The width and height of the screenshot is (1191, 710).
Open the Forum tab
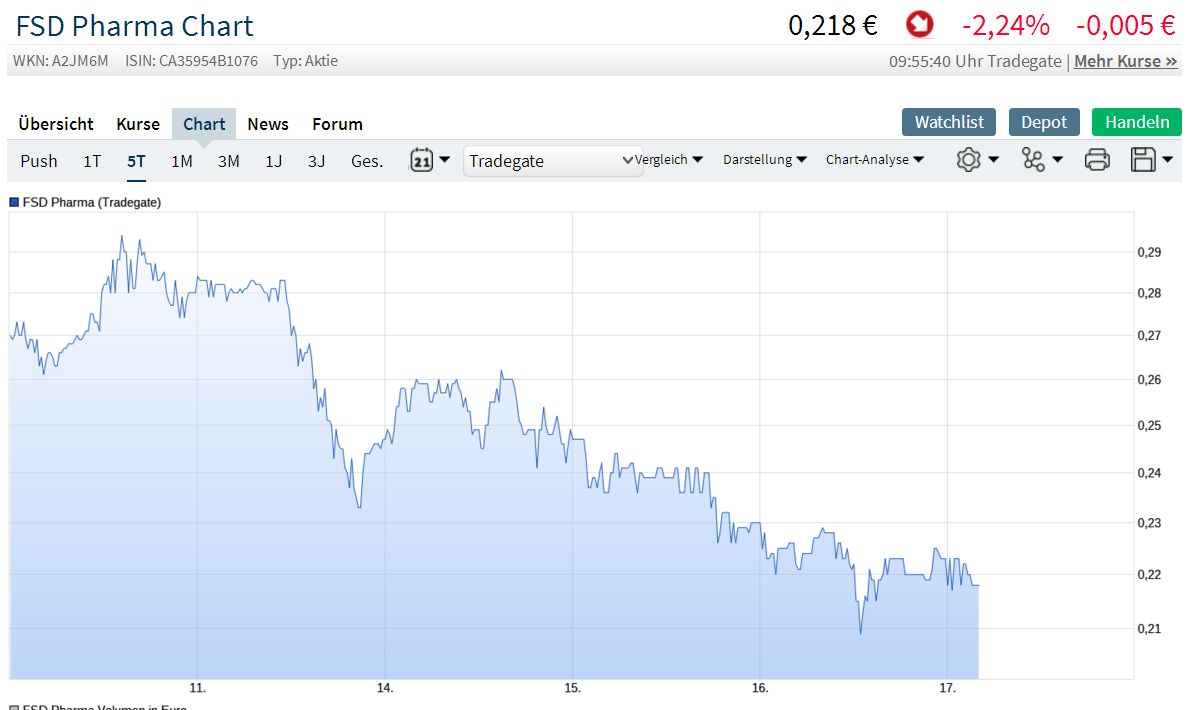[x=337, y=123]
